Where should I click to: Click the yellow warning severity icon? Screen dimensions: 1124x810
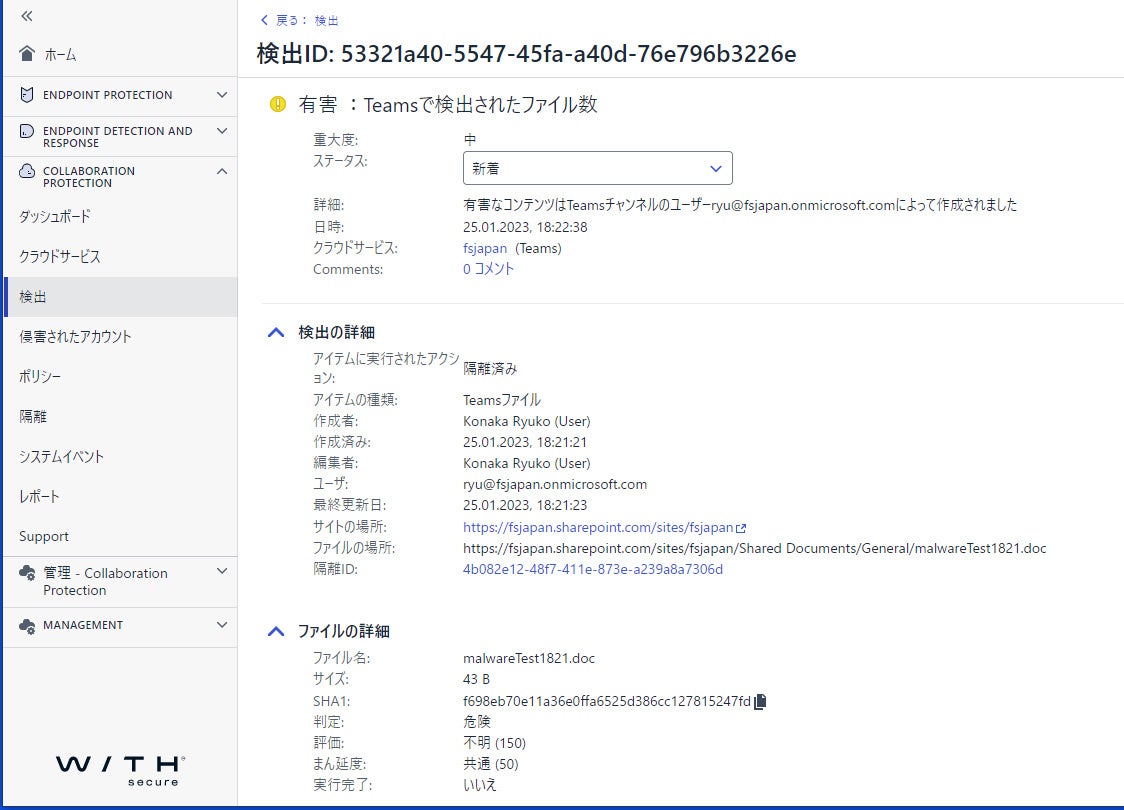coord(277,104)
